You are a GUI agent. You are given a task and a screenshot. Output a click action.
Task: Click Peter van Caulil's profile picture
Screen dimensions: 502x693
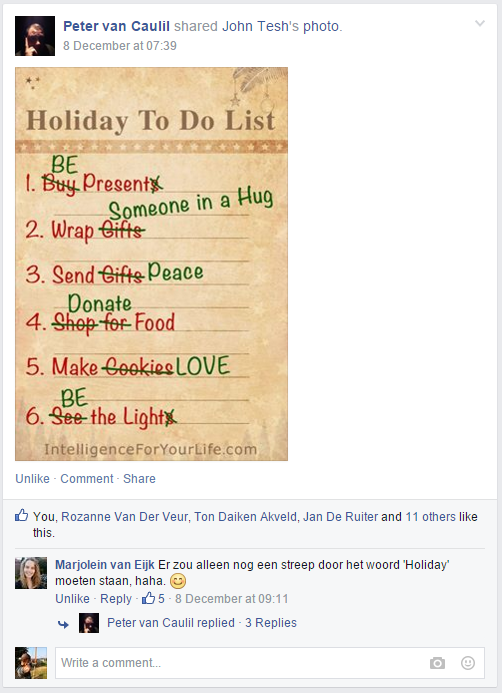click(35, 36)
